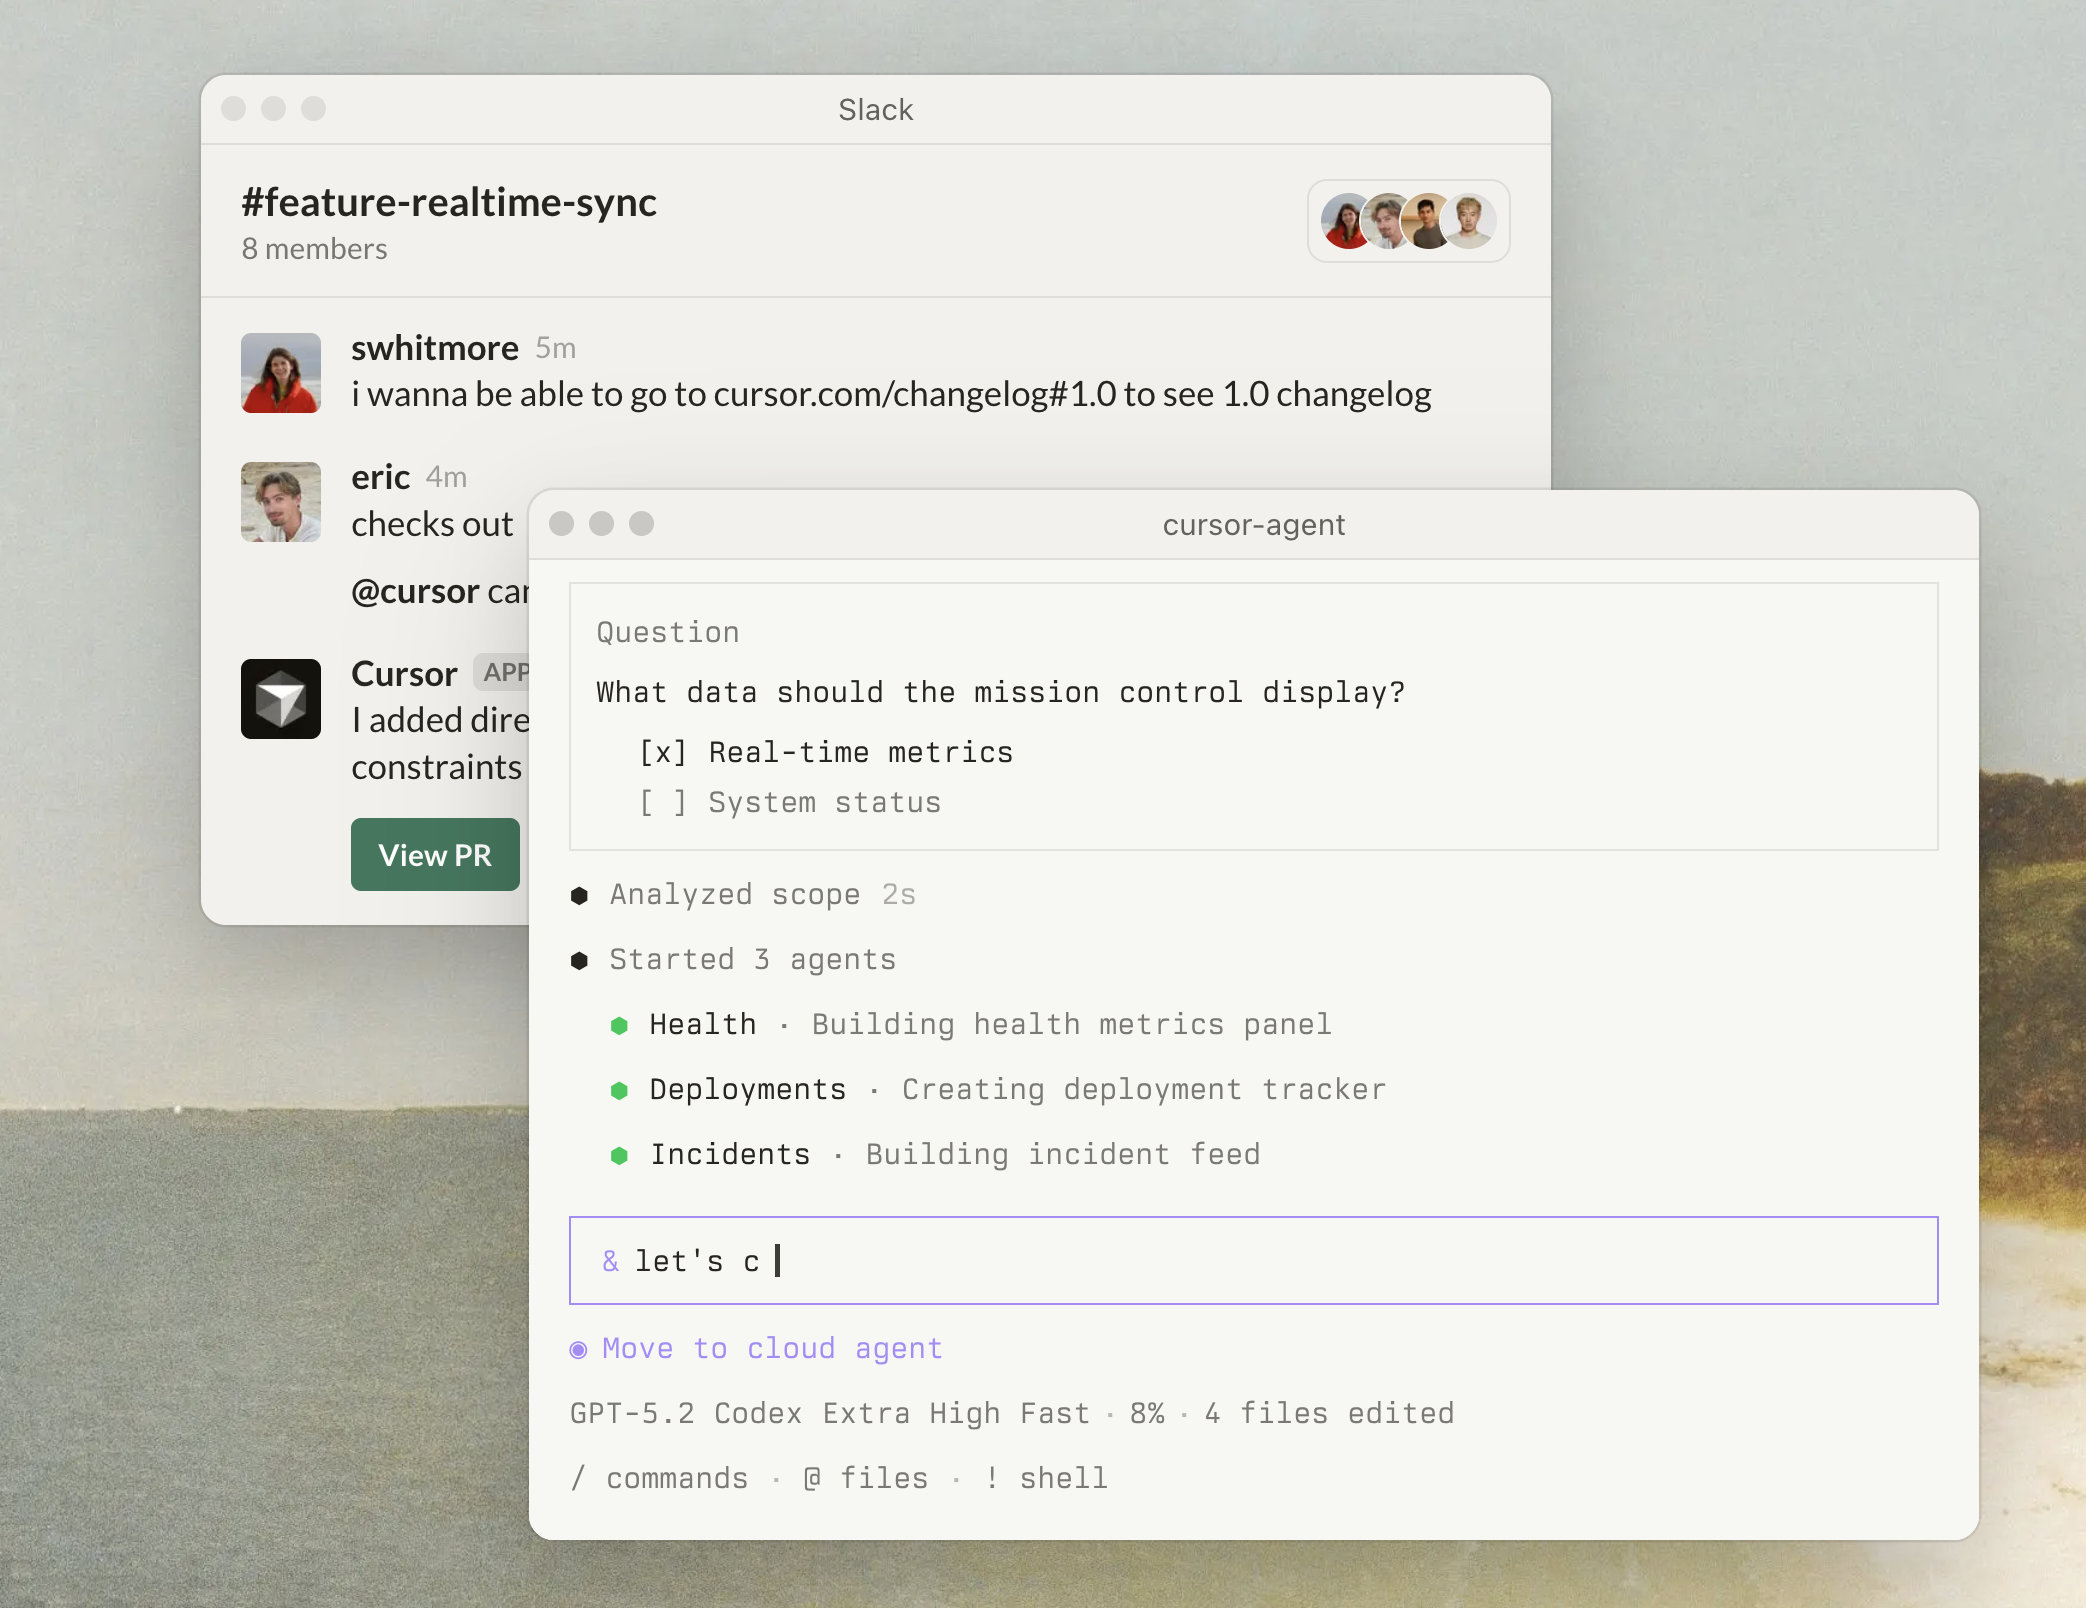Click Move to cloud agent link
Image resolution: width=2086 pixels, height=1608 pixels.
[x=772, y=1349]
